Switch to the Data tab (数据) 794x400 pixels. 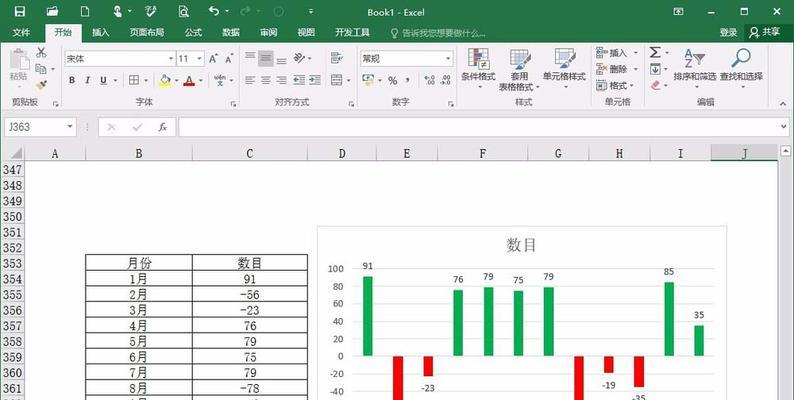pos(231,32)
